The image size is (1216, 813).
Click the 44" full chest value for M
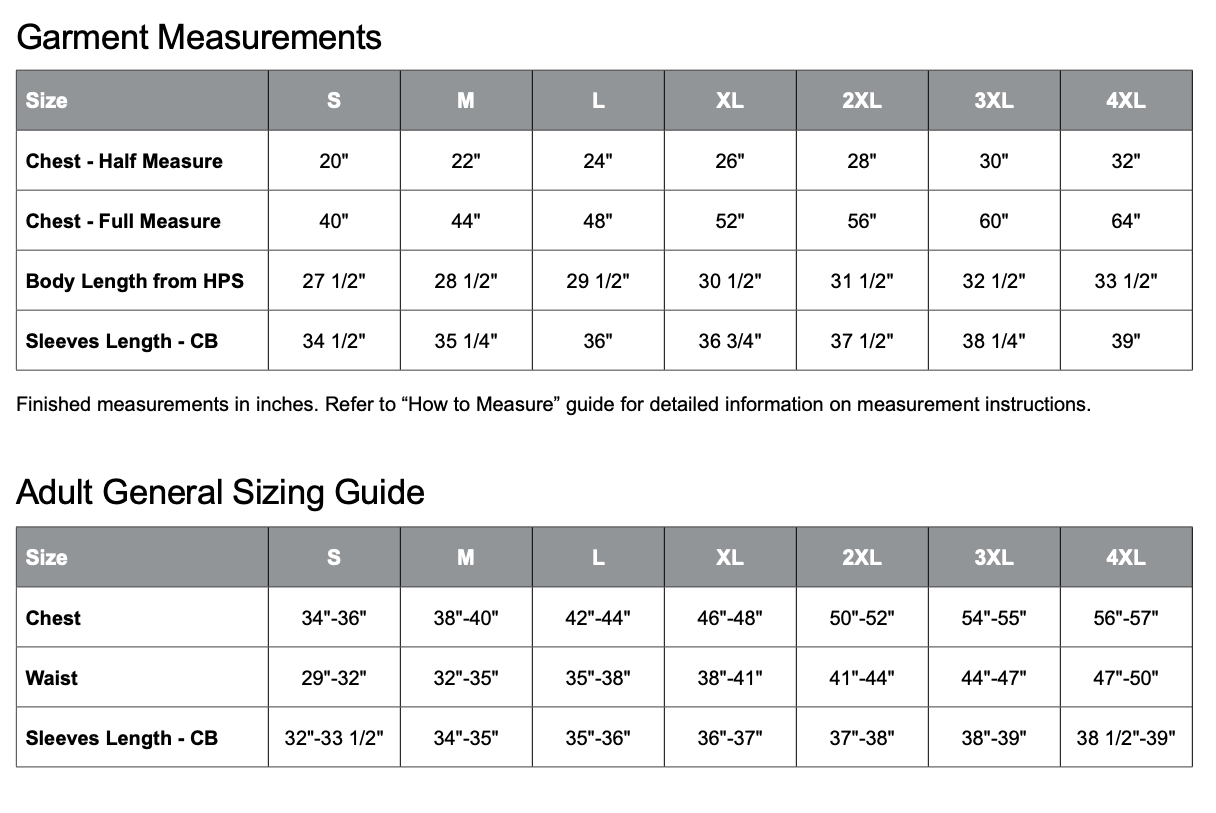click(x=466, y=221)
